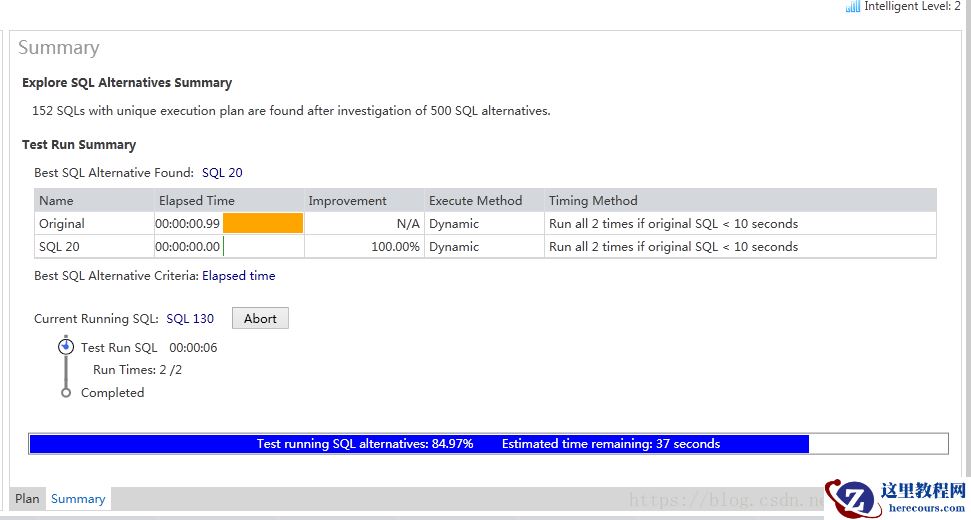Screen dimensions: 971x520
Task: Switch to the Plan tab
Action: click(x=27, y=498)
